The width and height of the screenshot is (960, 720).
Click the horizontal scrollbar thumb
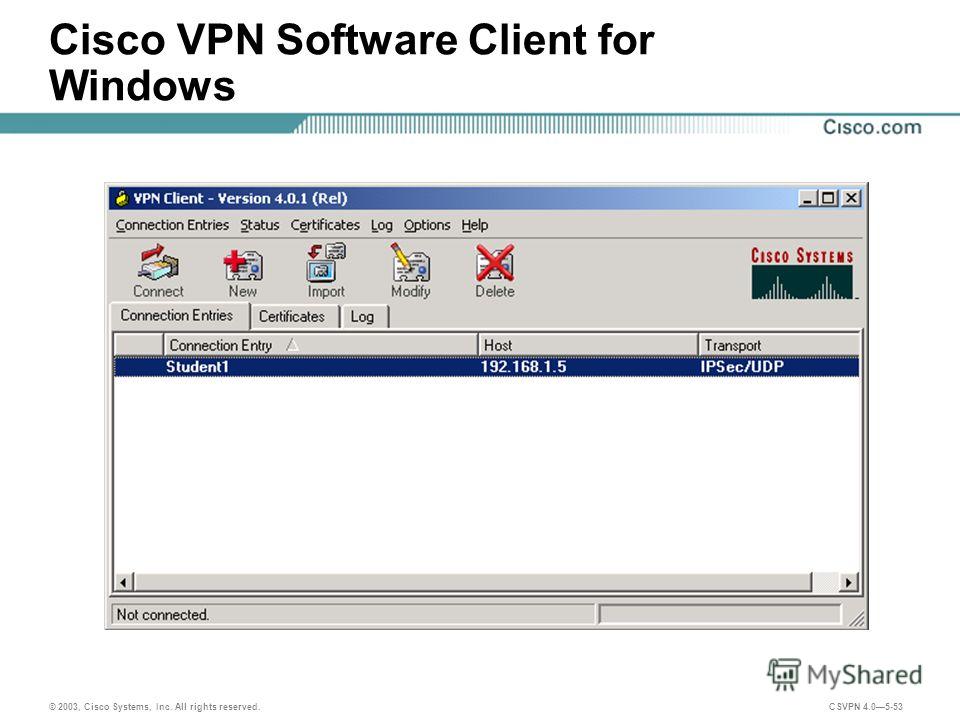coord(473,582)
